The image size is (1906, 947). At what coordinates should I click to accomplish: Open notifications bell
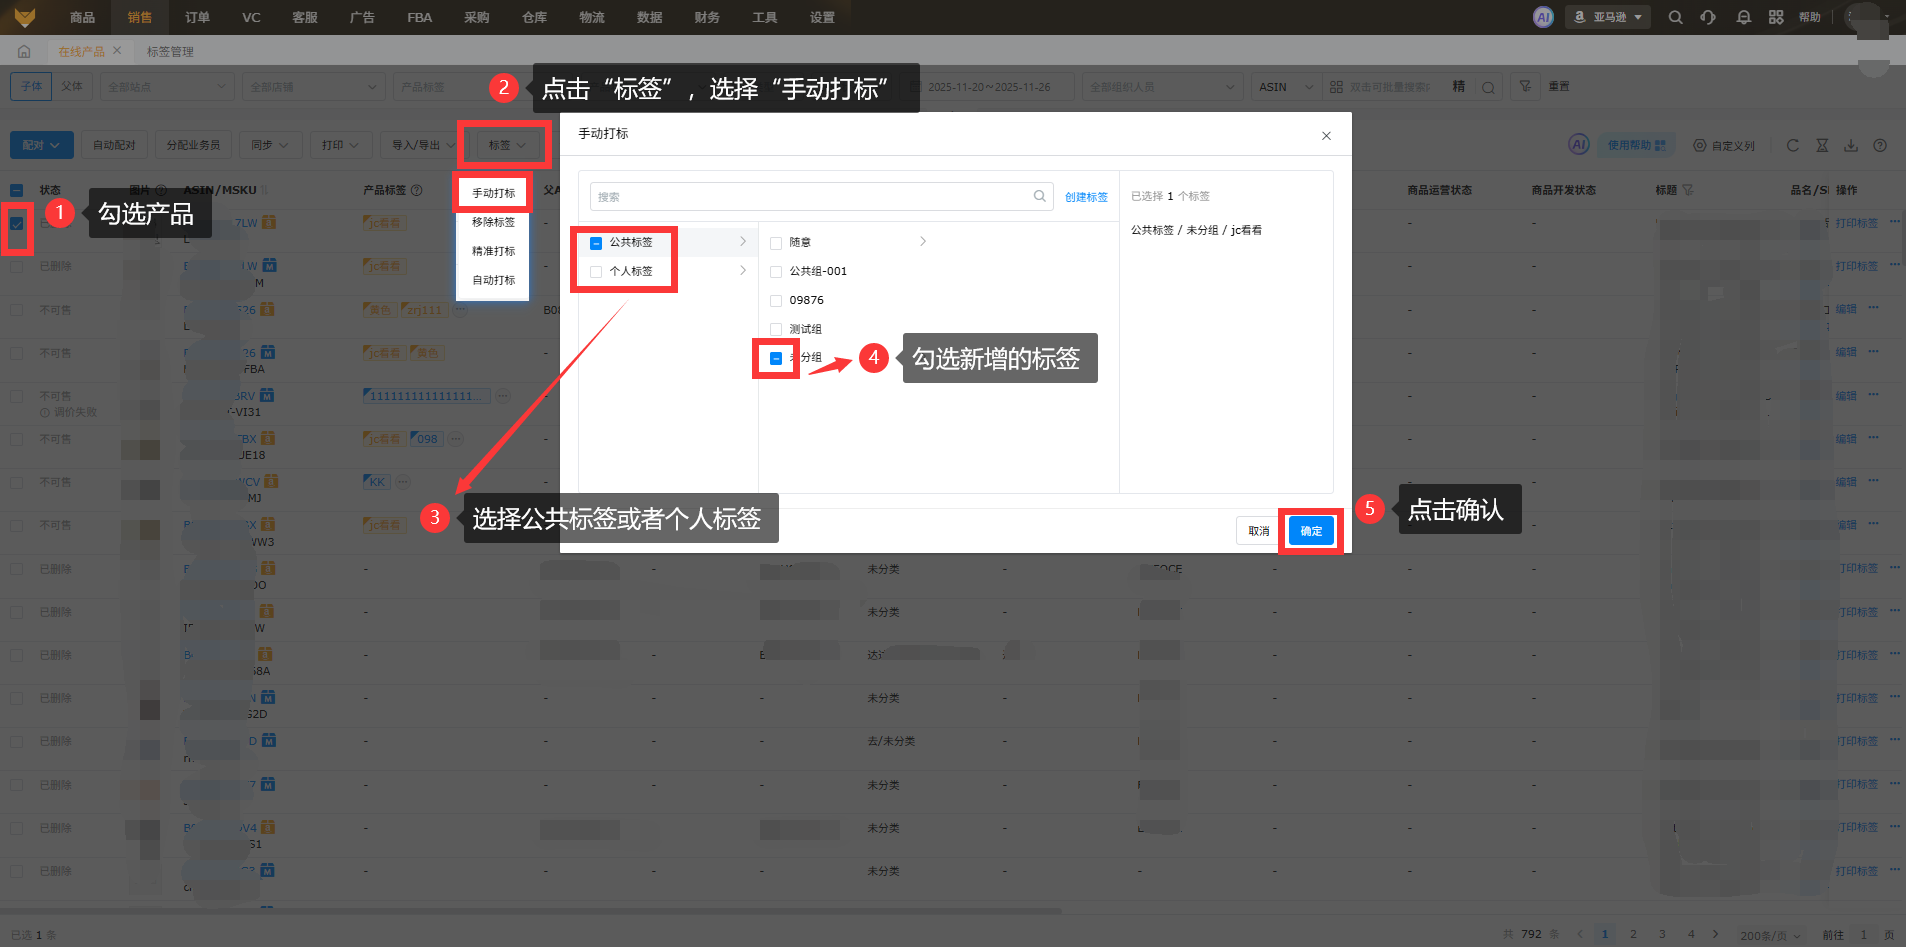(x=1743, y=17)
